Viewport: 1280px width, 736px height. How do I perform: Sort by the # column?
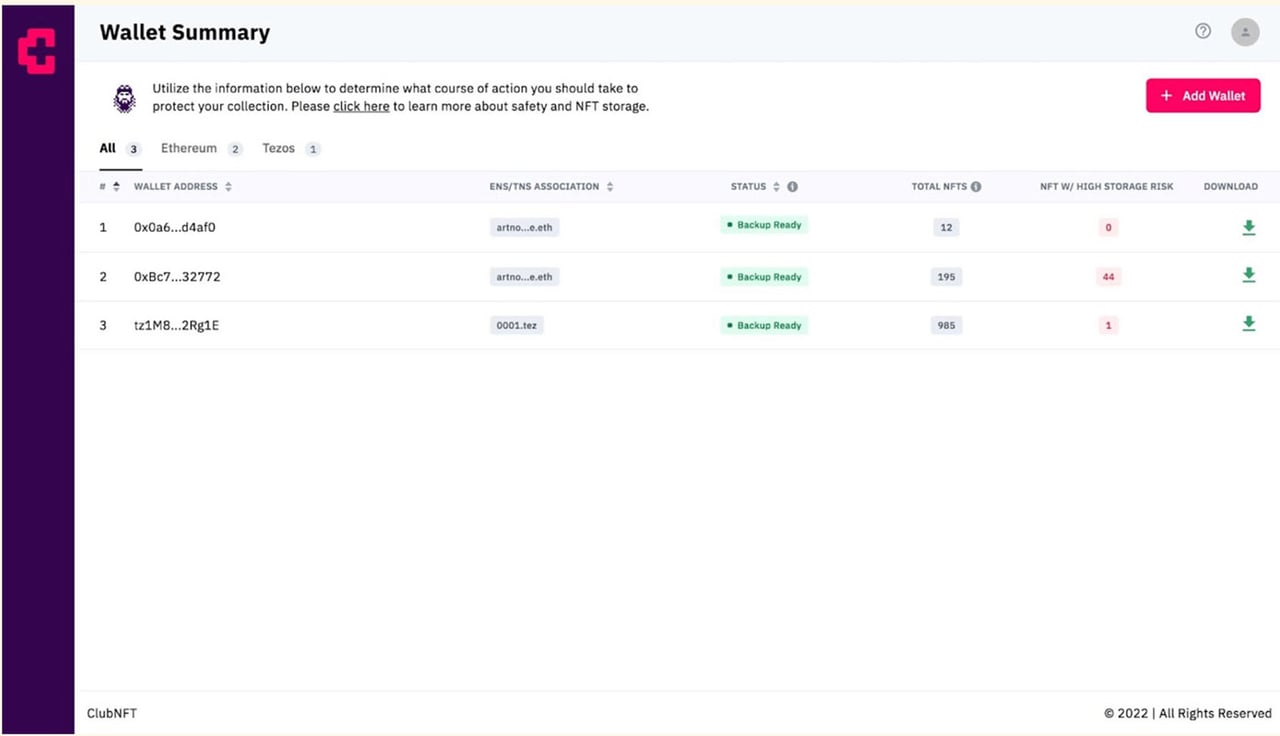(x=116, y=187)
